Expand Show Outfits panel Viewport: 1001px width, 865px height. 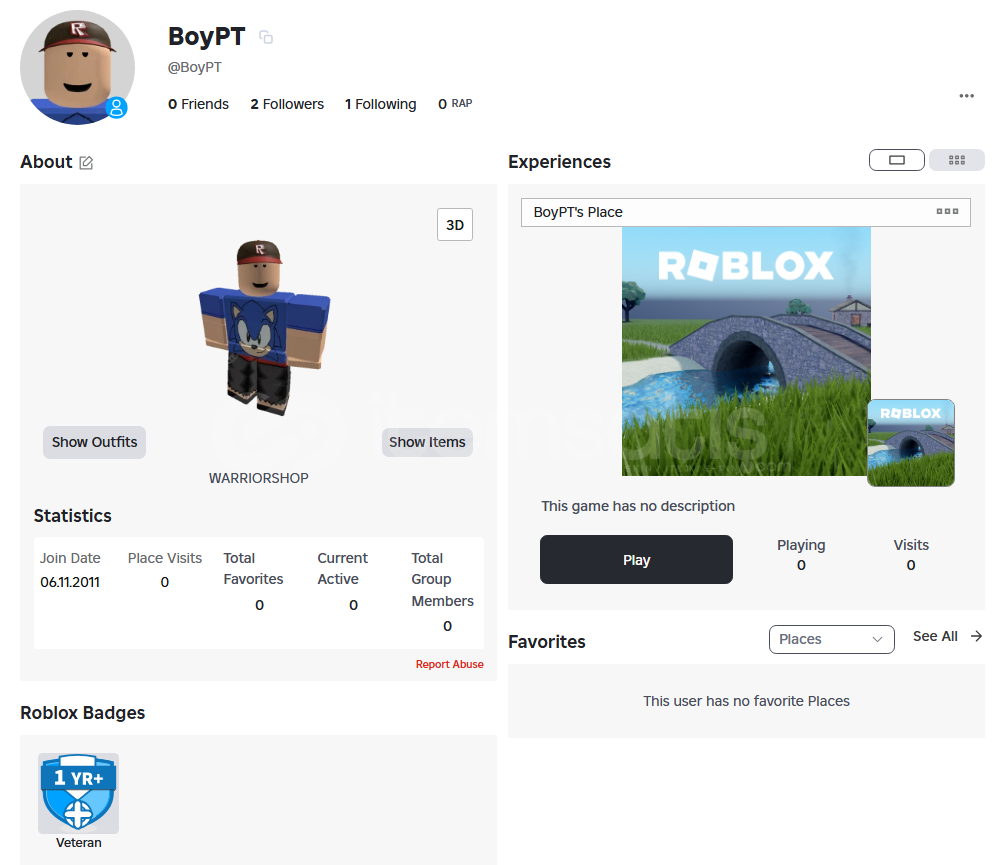point(94,442)
